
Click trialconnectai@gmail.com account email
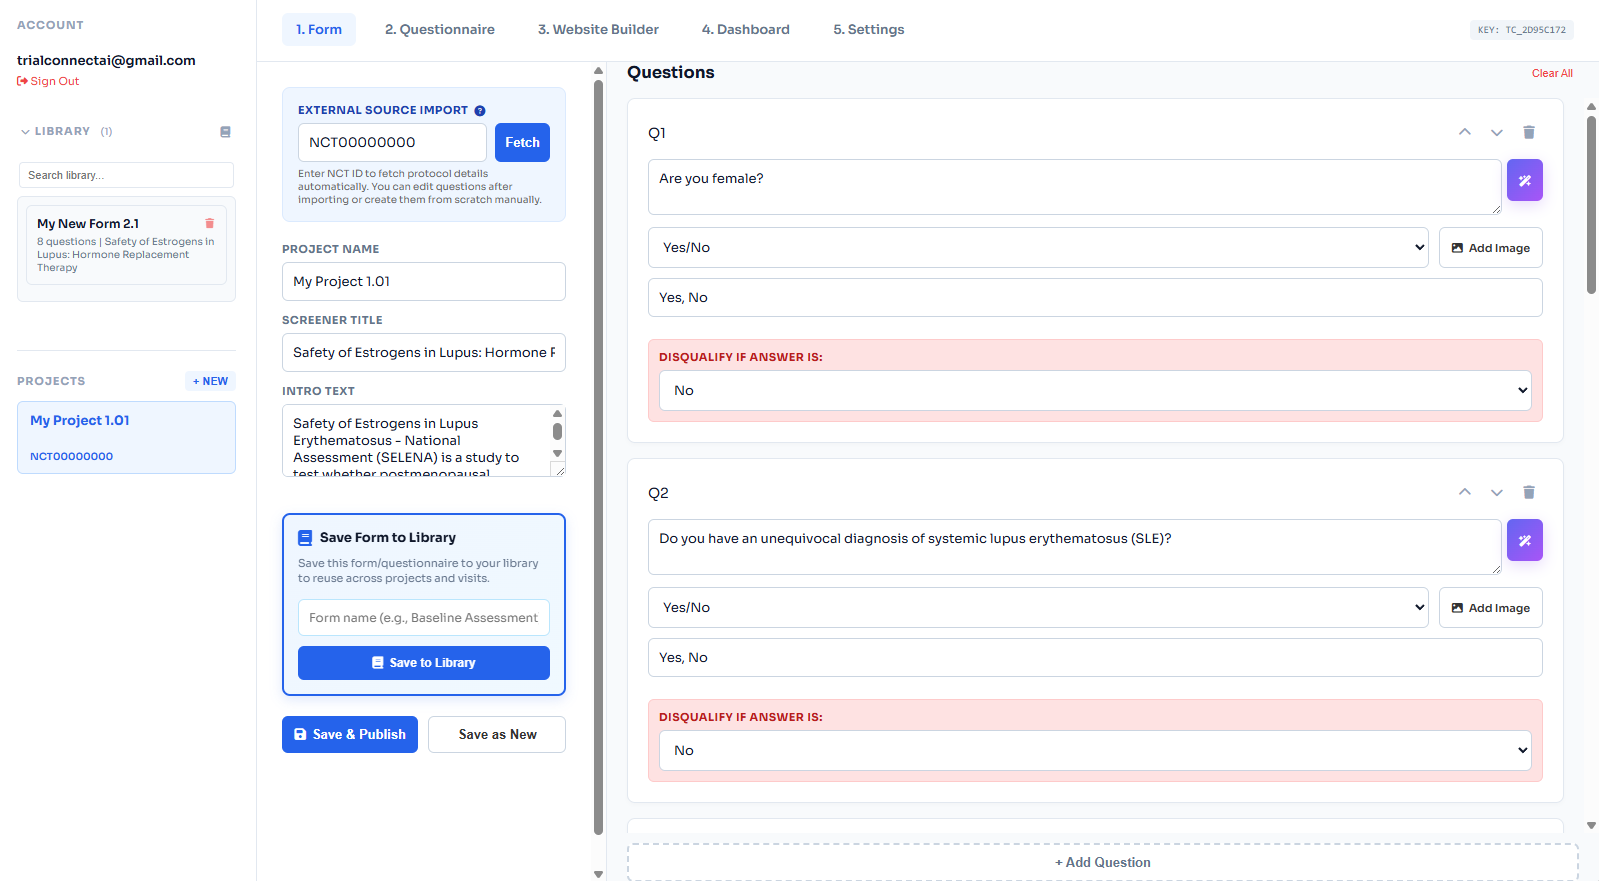click(106, 60)
